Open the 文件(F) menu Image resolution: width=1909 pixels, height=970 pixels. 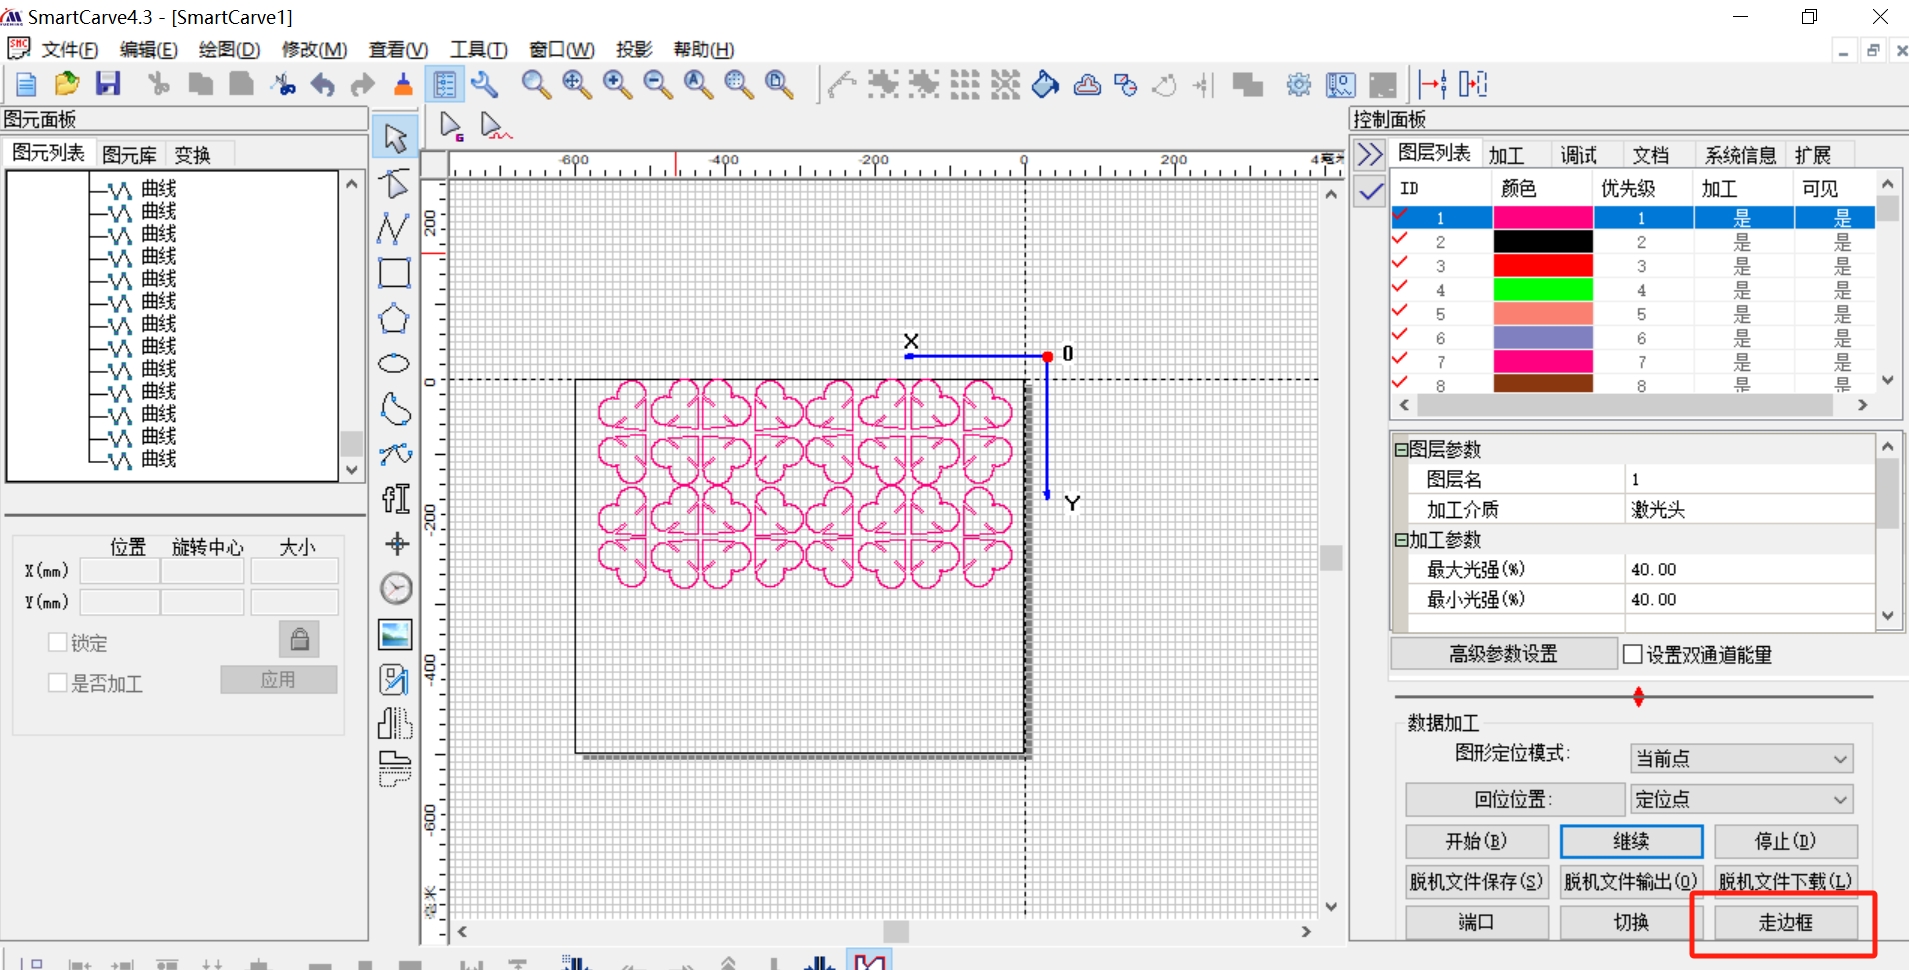click(x=69, y=49)
